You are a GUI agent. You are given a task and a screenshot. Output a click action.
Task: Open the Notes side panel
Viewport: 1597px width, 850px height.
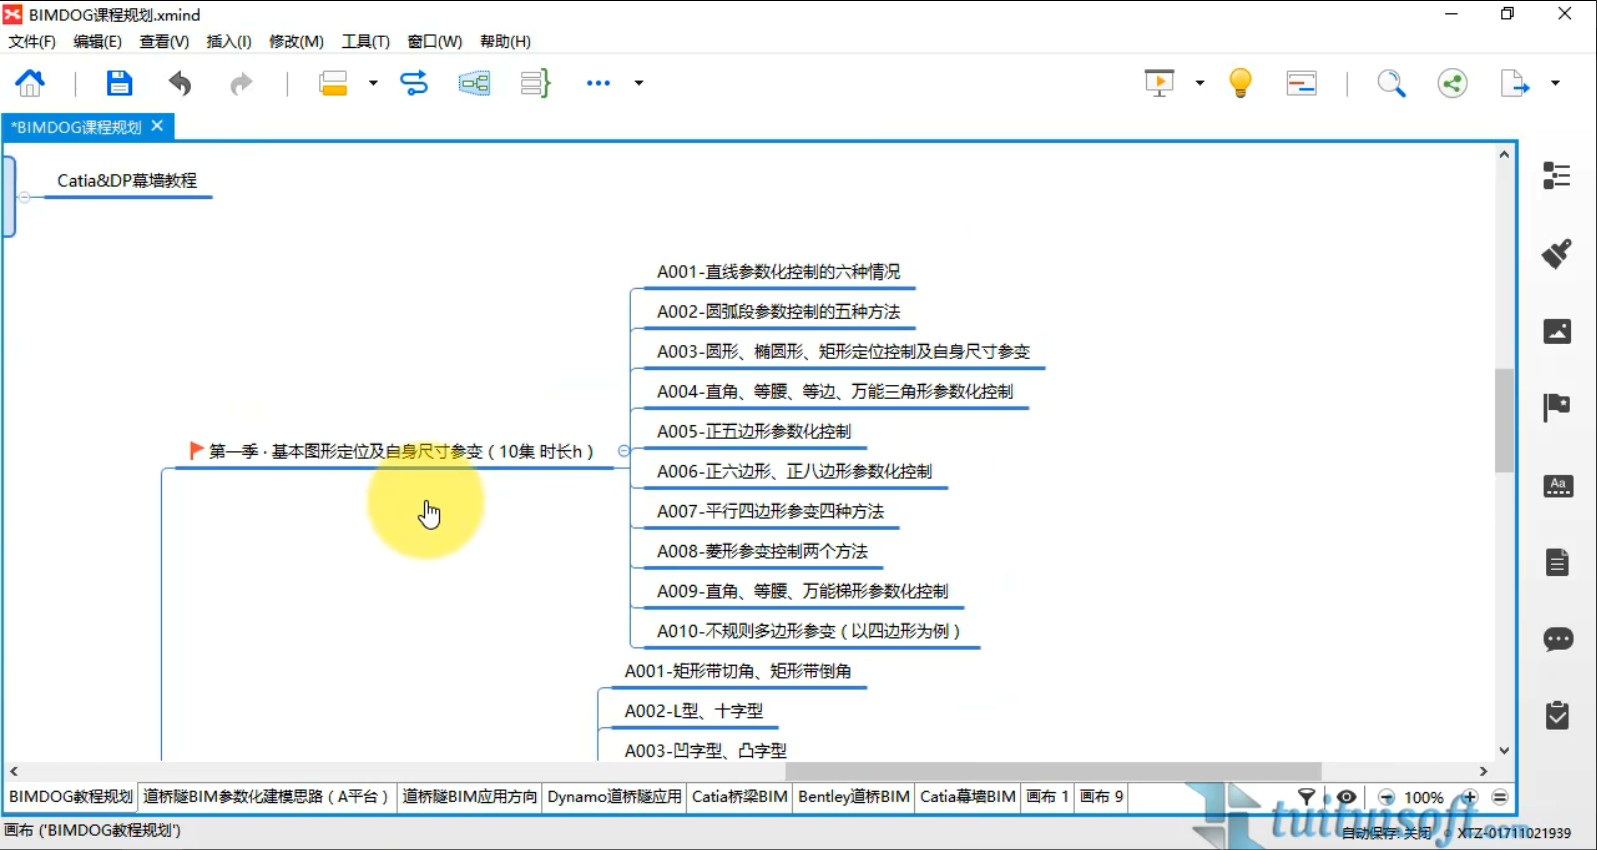point(1557,562)
